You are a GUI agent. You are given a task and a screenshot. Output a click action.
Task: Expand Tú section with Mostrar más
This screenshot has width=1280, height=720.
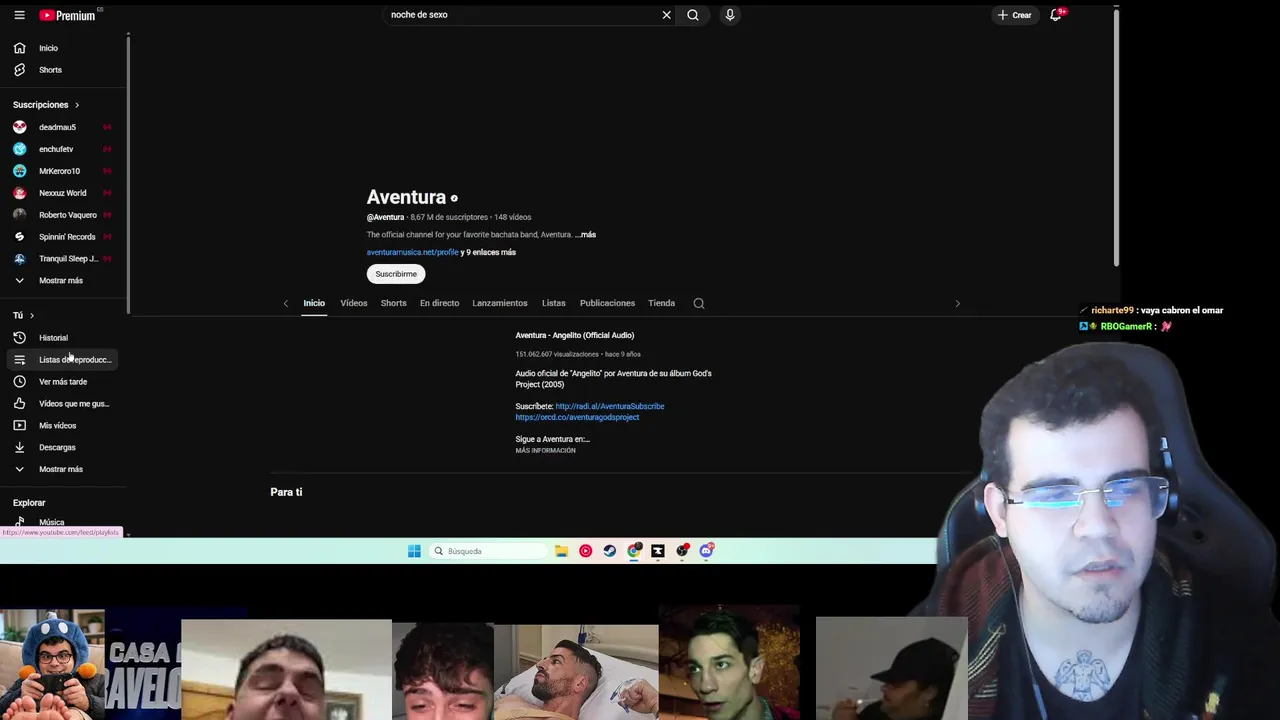[62, 469]
